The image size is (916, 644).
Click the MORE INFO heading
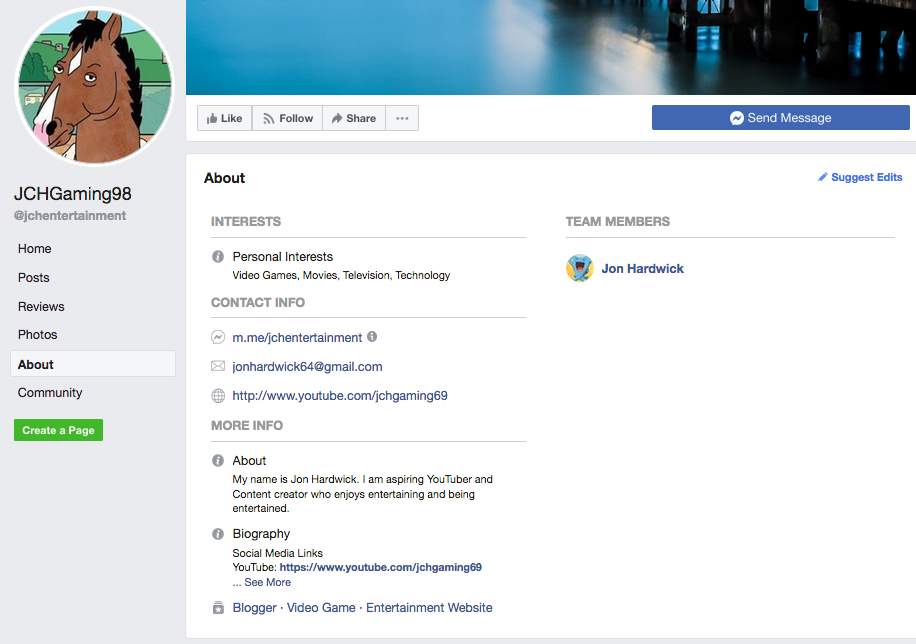(247, 425)
